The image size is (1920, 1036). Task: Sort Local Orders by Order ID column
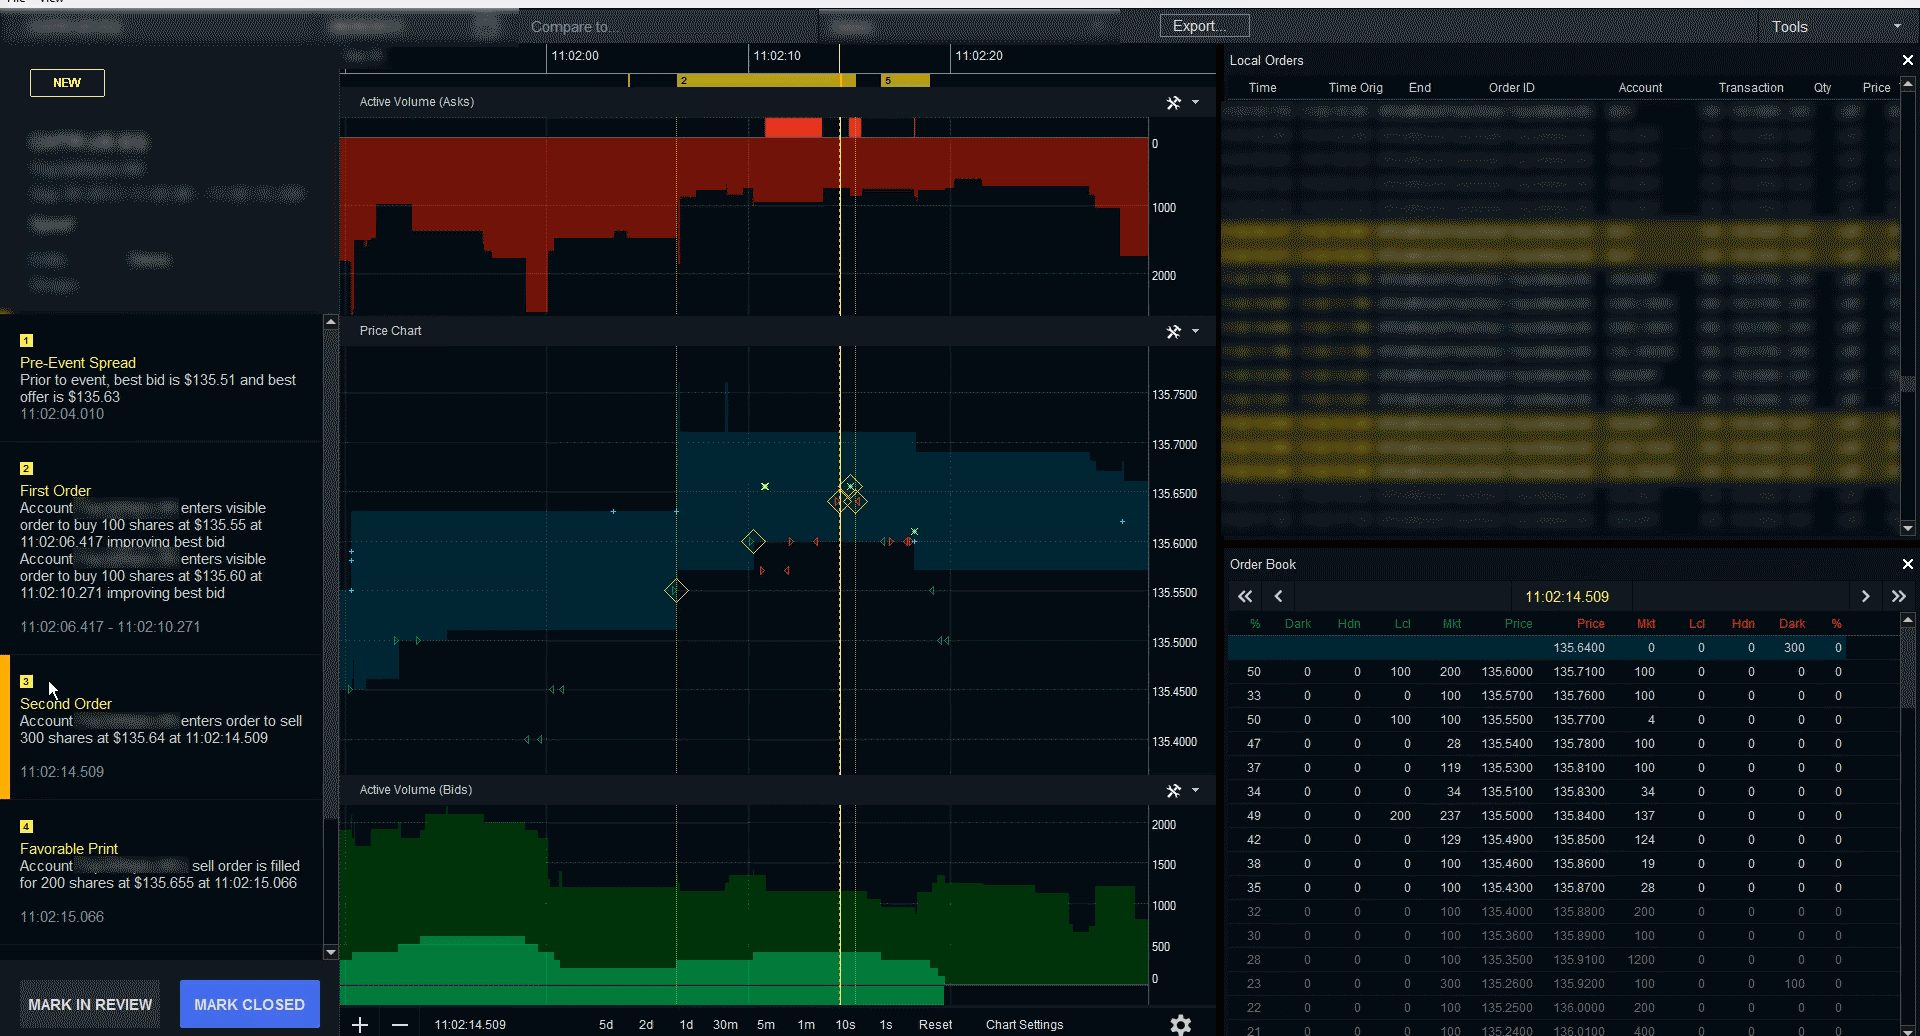1511,88
